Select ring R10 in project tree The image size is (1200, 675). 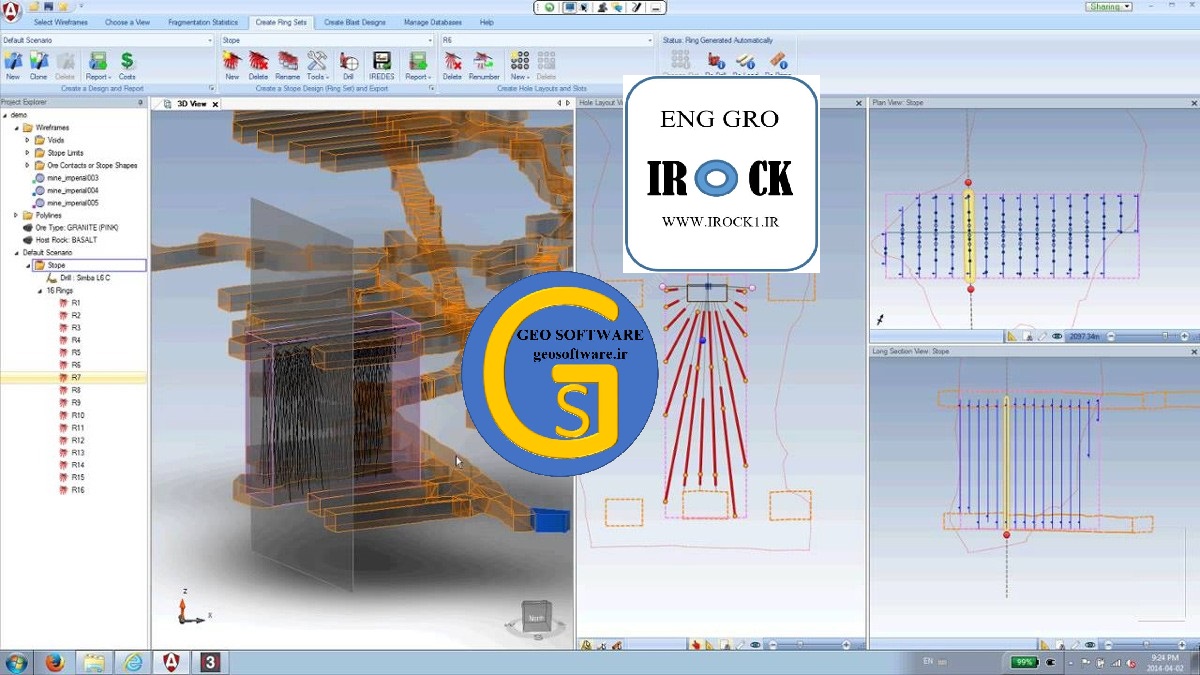tap(78, 415)
